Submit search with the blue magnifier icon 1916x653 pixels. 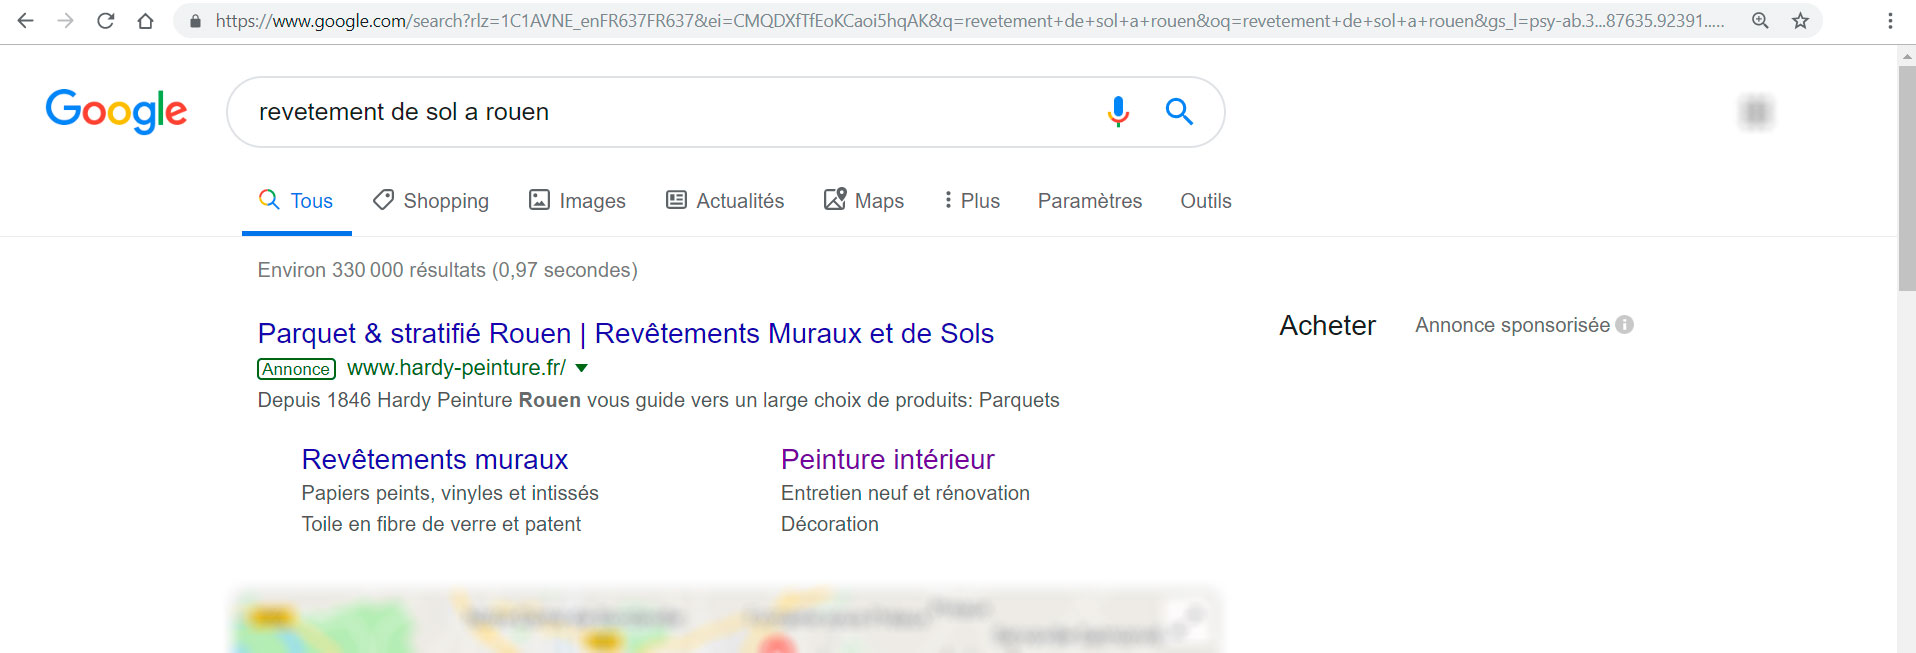[x=1179, y=111]
